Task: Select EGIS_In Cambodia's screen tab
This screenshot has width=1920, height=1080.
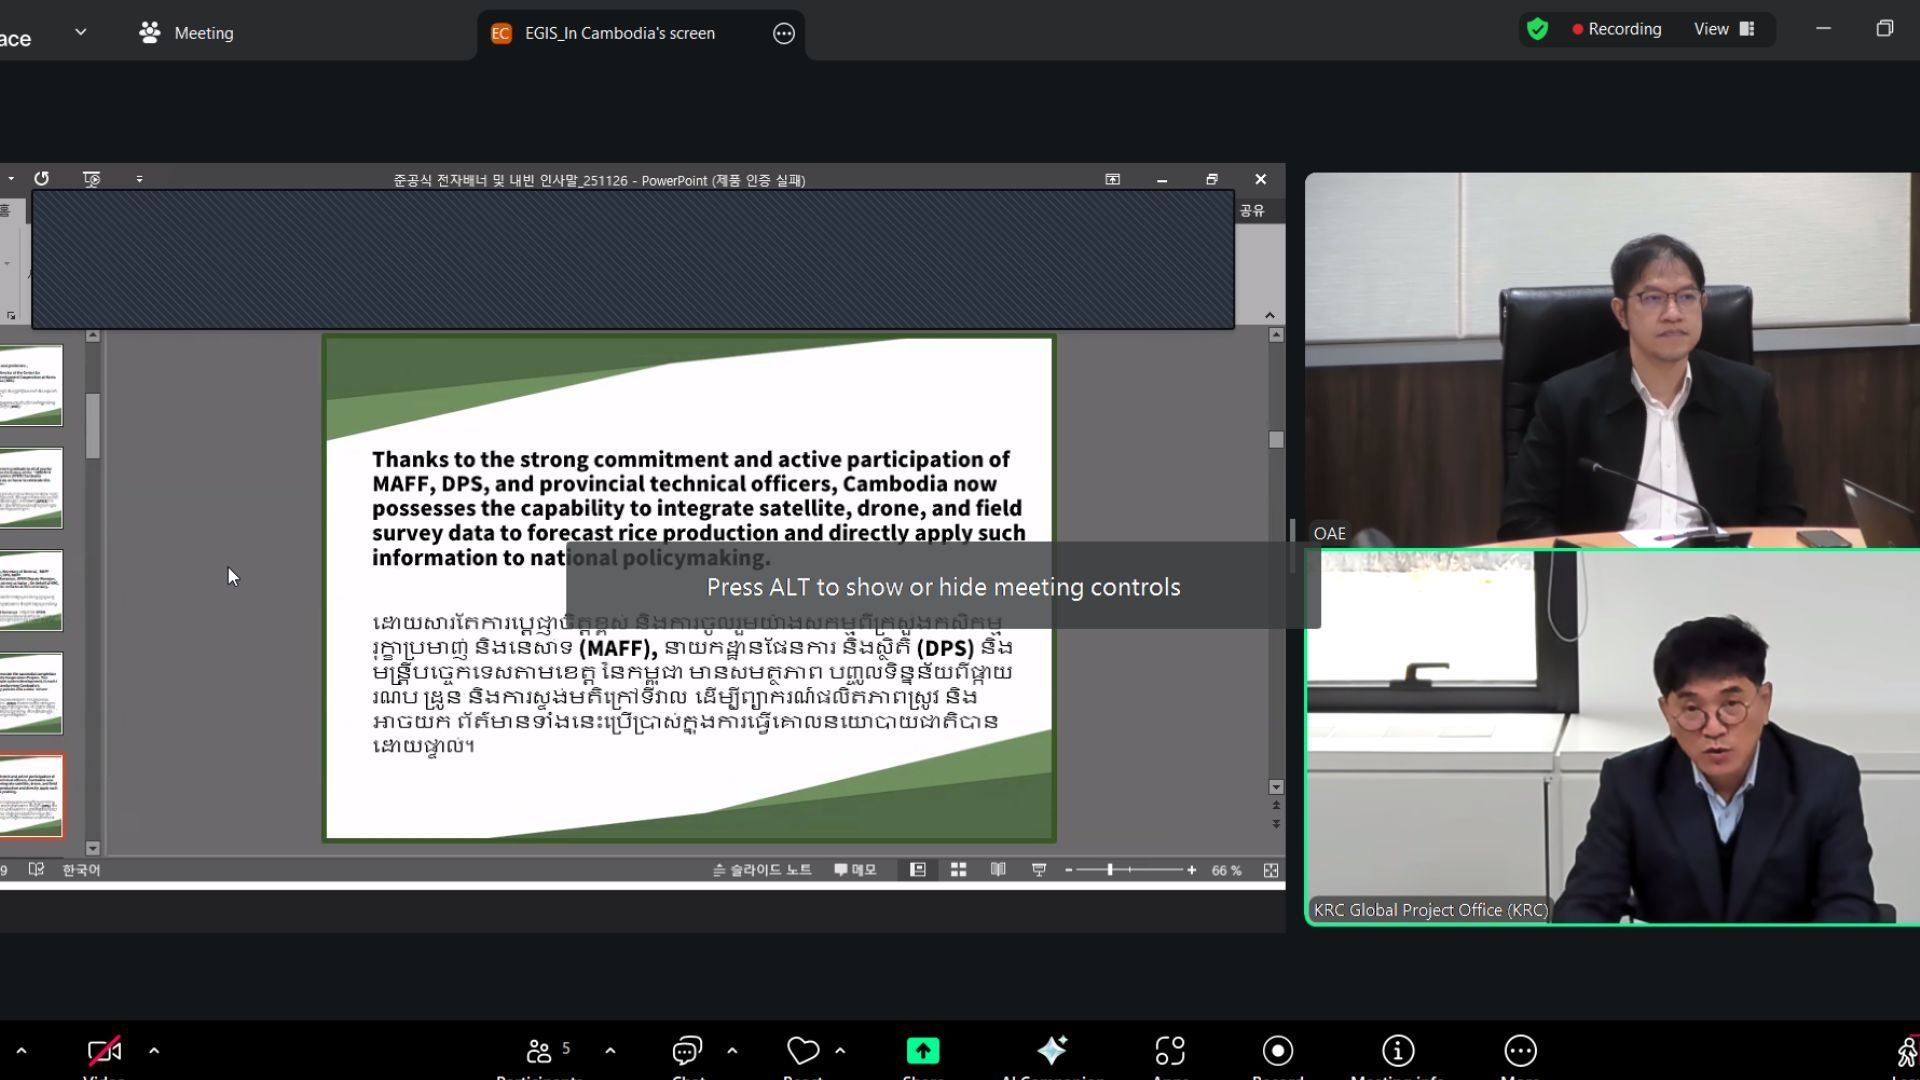Action: coord(619,33)
